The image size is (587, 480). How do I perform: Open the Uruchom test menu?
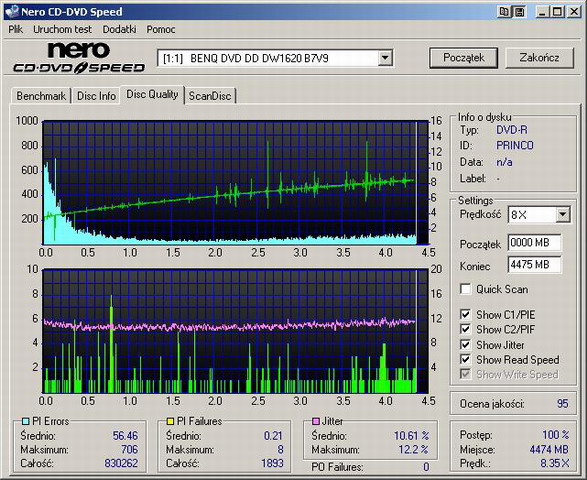point(63,29)
